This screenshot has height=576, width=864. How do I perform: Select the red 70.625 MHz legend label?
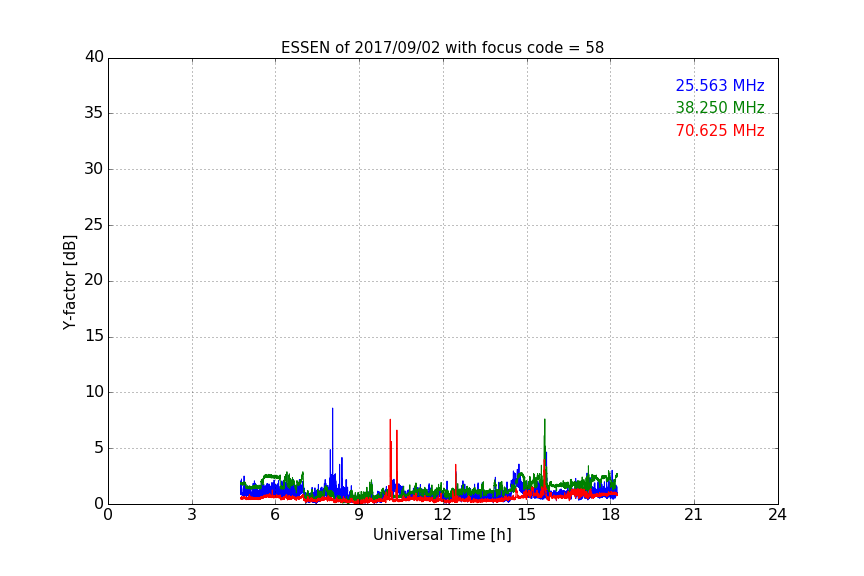pyautogui.click(x=720, y=131)
